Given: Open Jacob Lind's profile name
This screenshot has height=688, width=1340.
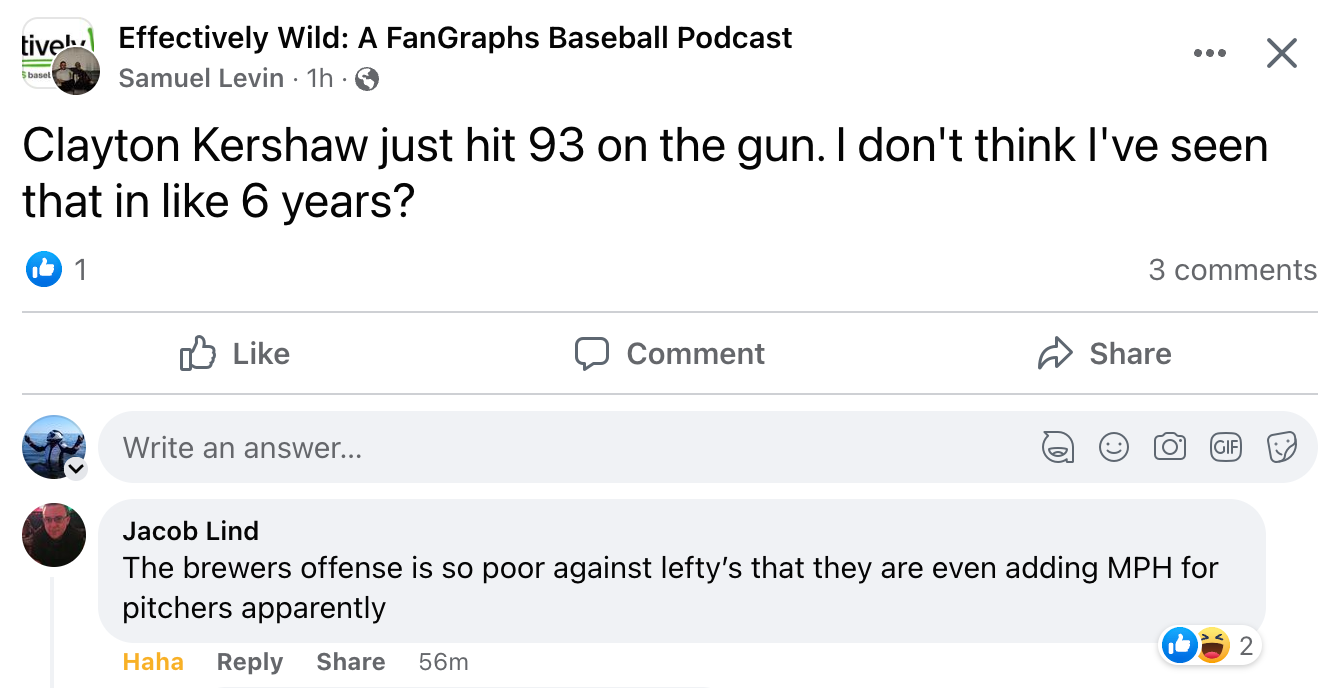Looking at the screenshot, I should point(190,531).
